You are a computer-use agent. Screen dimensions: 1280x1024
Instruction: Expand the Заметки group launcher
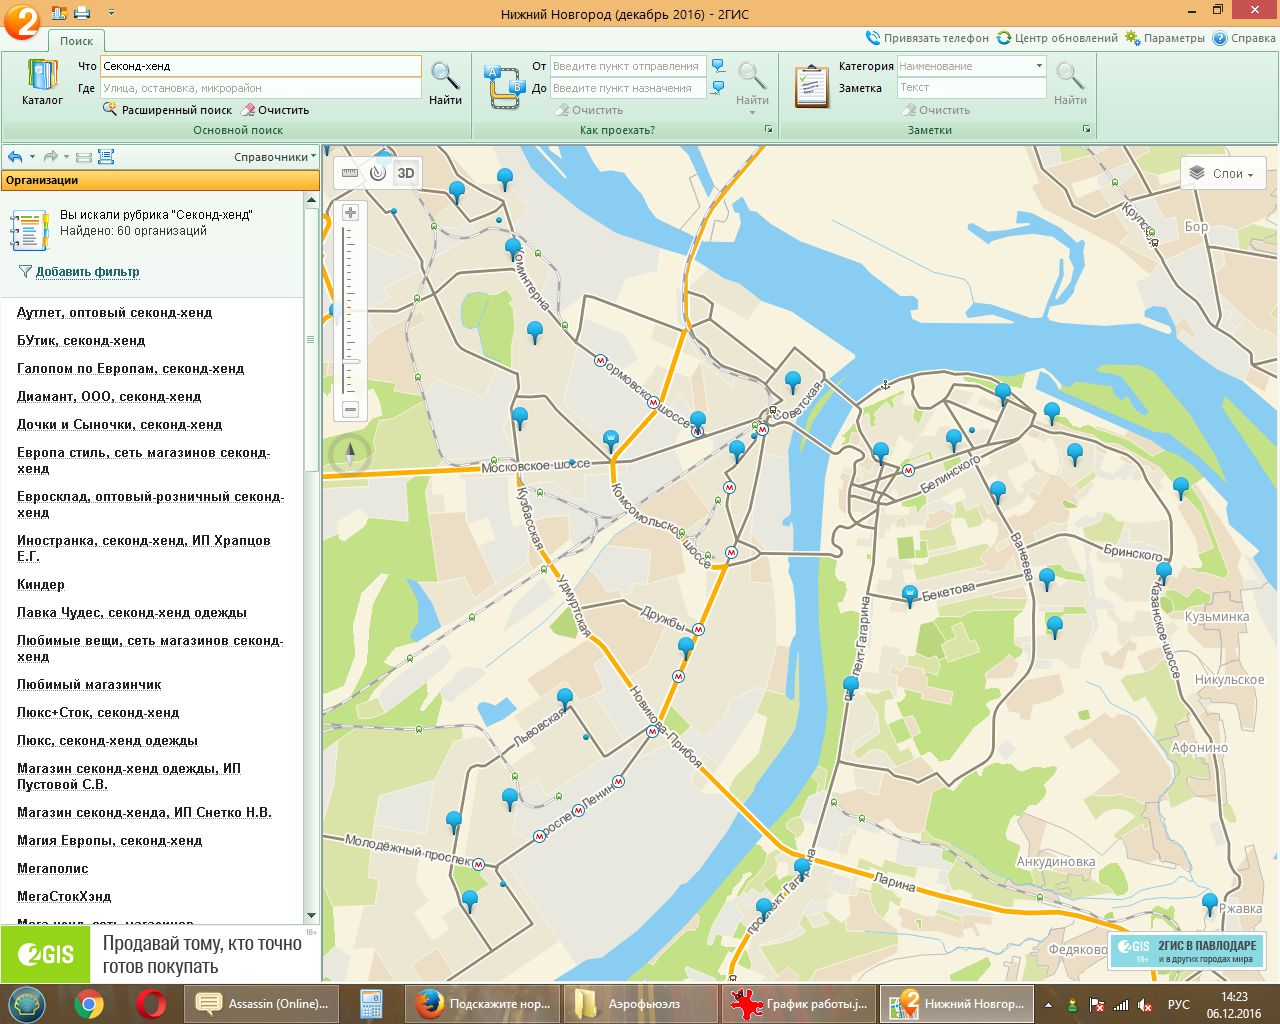click(x=1086, y=130)
